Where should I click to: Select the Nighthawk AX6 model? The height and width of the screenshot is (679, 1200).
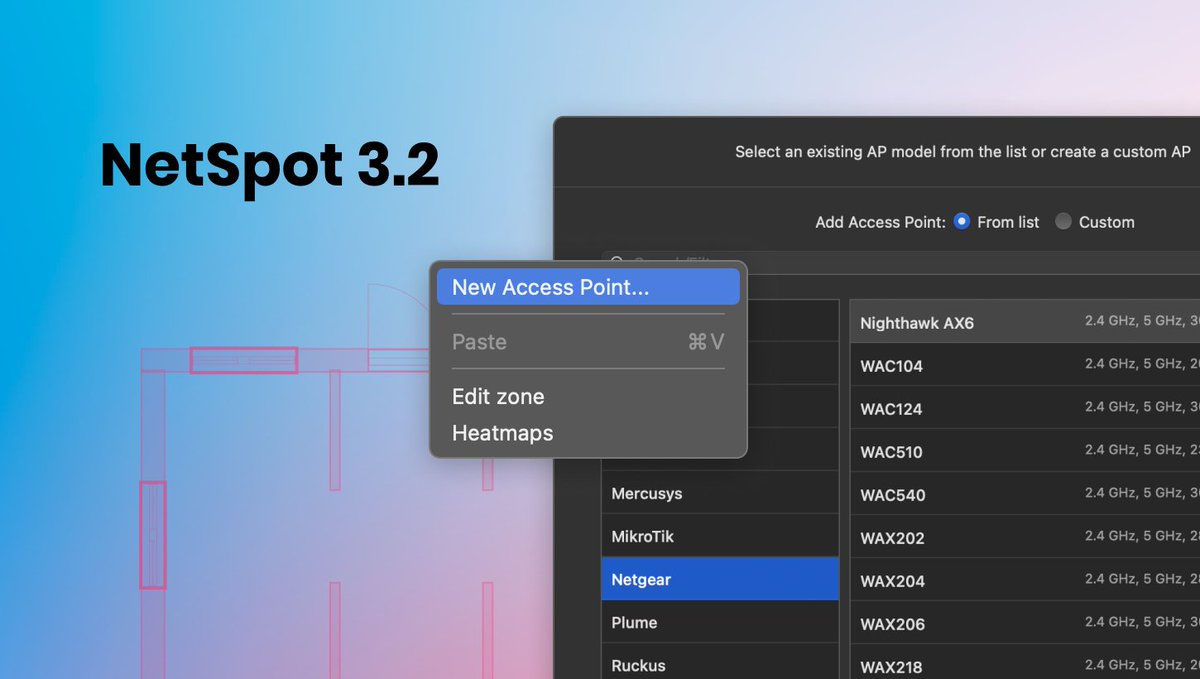(1025, 322)
